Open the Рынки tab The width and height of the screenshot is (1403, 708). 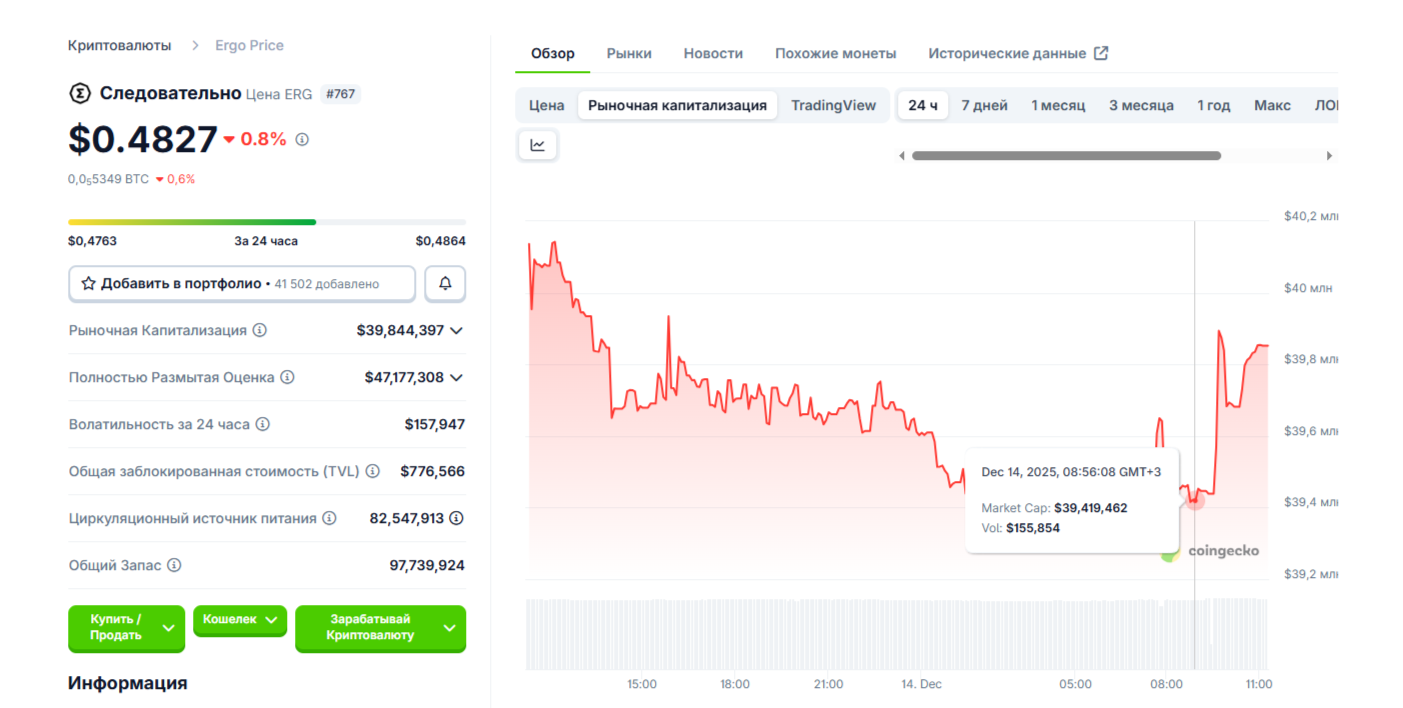629,53
